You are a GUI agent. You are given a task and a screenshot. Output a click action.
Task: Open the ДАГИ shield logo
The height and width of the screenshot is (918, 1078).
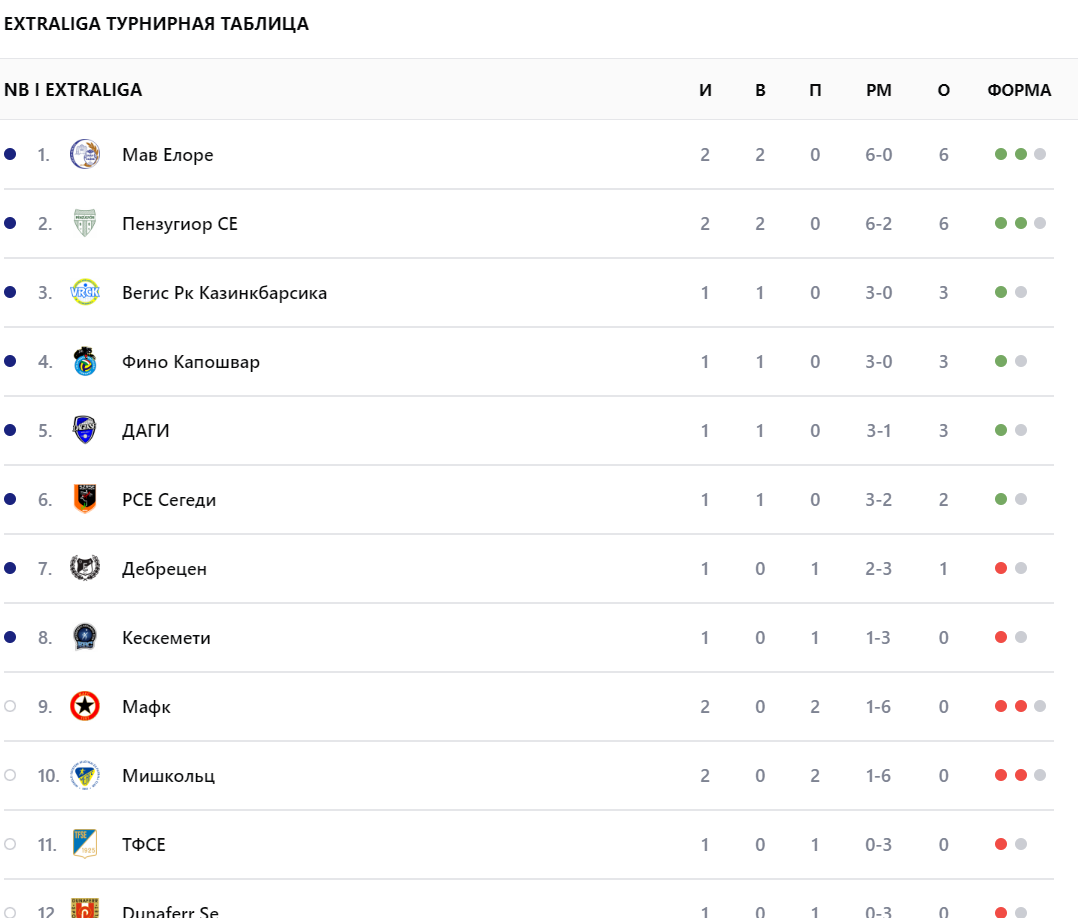point(85,430)
